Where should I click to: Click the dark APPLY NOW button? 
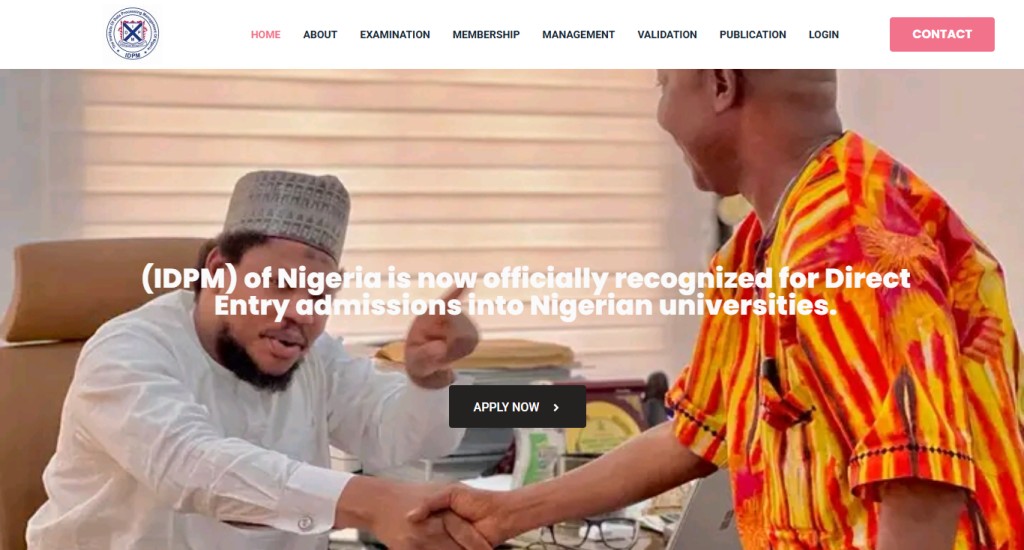[517, 407]
